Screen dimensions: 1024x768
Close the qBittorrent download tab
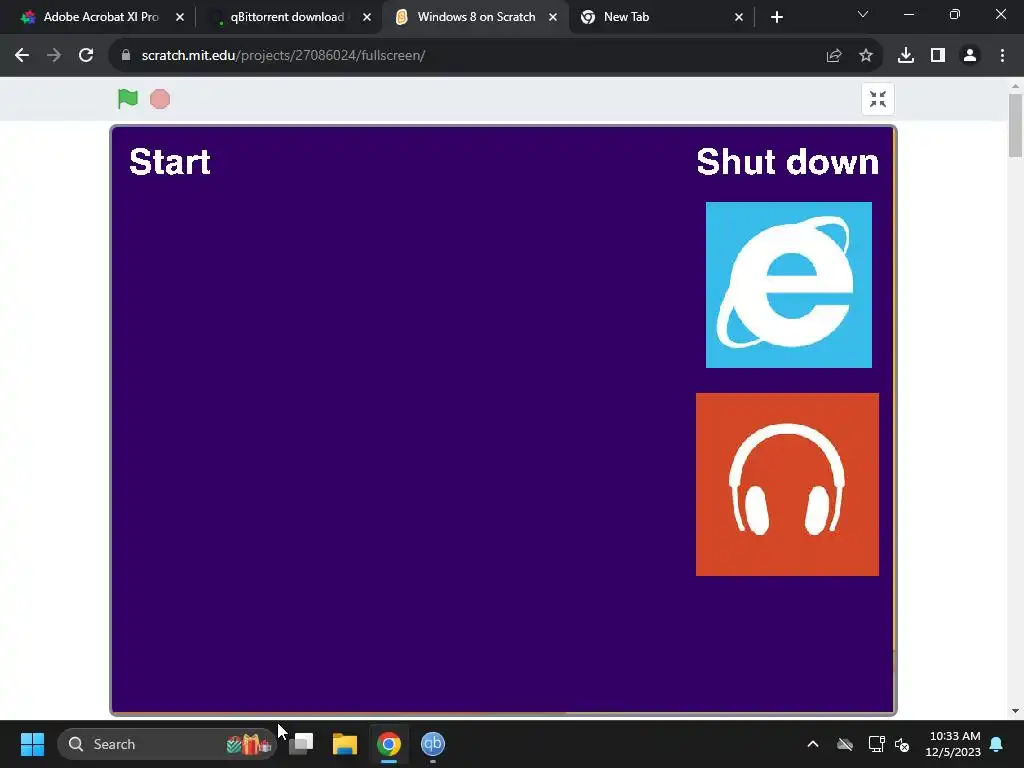367,17
